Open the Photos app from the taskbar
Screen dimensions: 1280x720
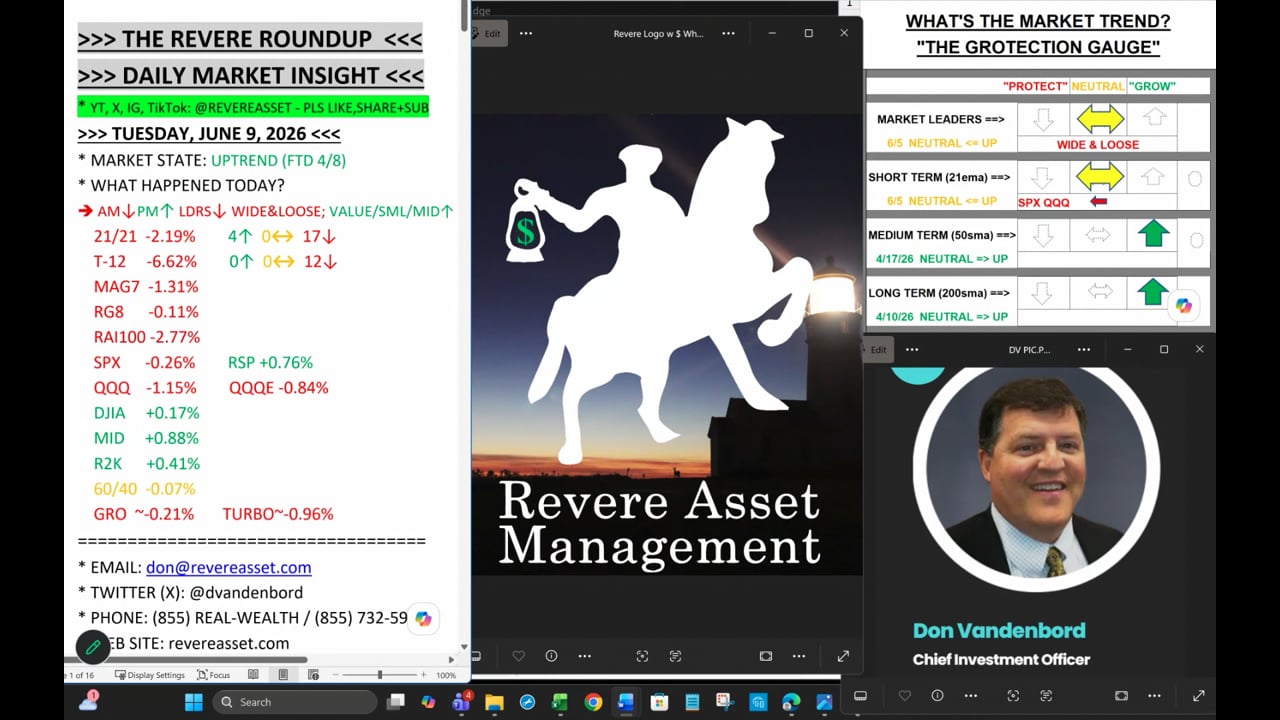pos(824,702)
